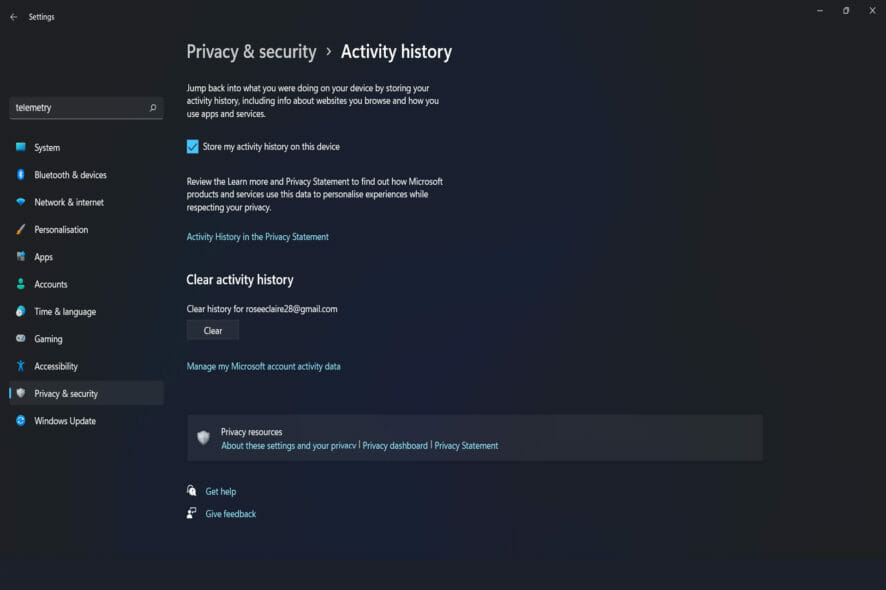Screen dimensions: 886x590
Task: Open Manage my Microsoft account activity data
Action: tap(263, 366)
